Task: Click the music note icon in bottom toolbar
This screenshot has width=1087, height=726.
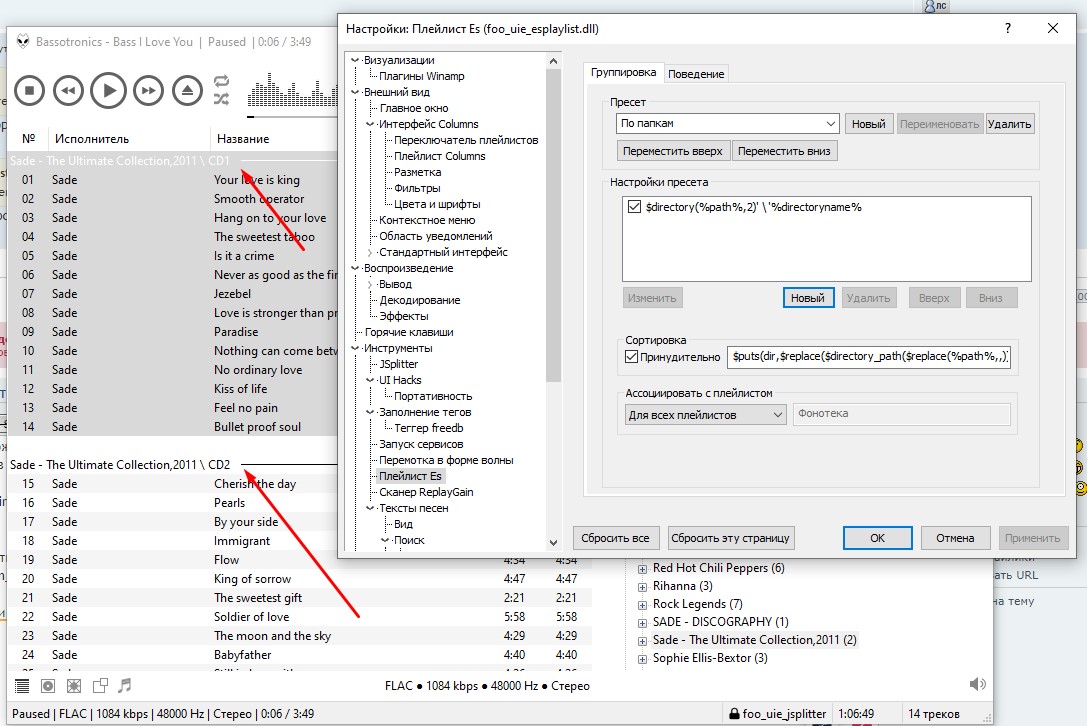Action: point(125,686)
